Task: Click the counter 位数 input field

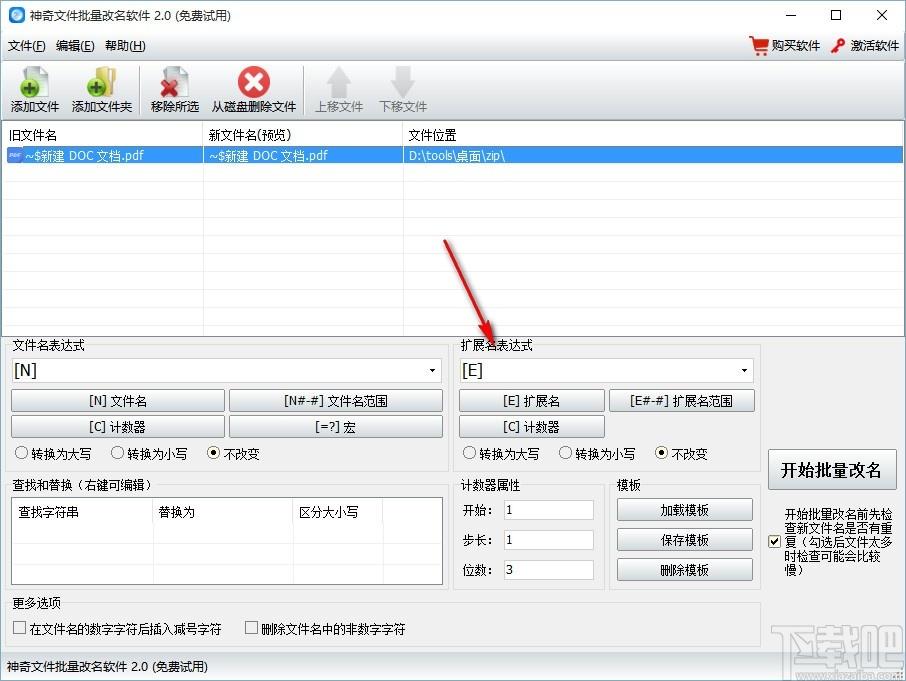Action: (548, 570)
